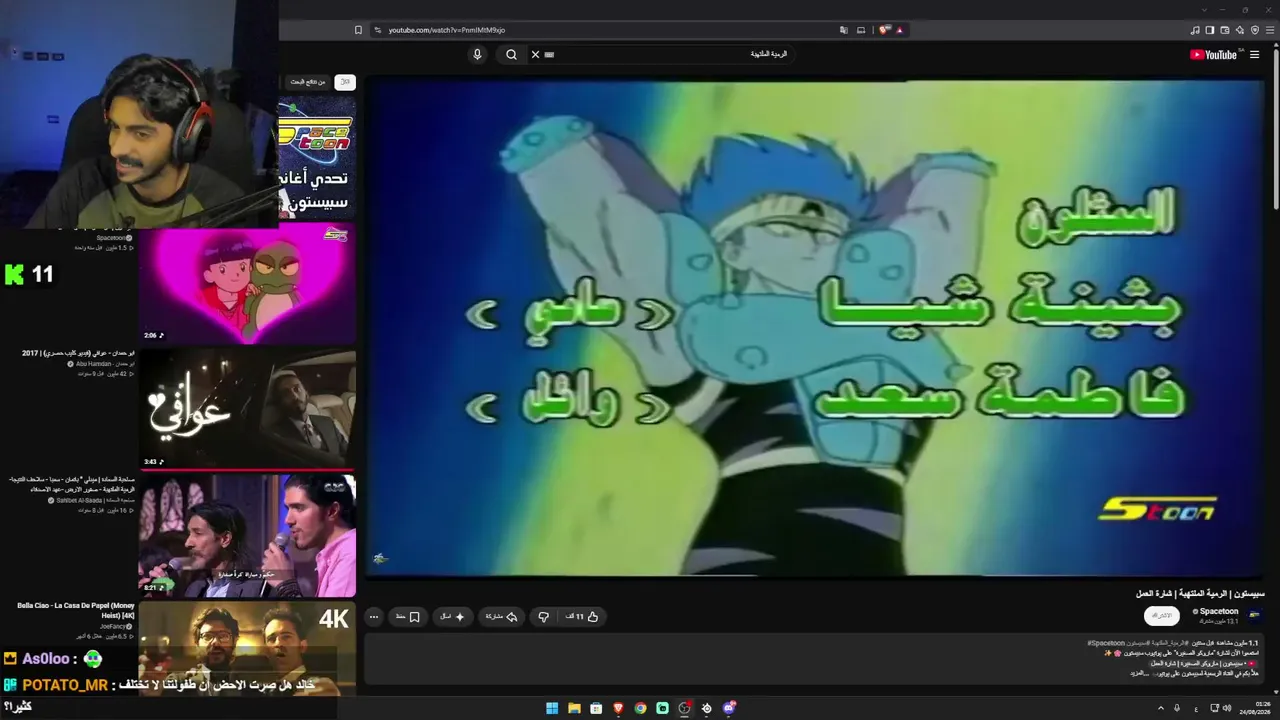Open File Explorer from the taskbar

point(574,708)
